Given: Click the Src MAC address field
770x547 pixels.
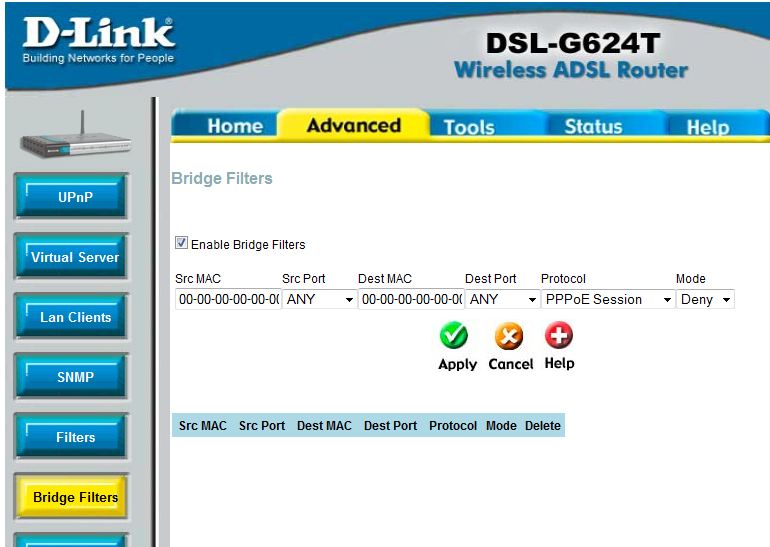Looking at the screenshot, I should (228, 299).
